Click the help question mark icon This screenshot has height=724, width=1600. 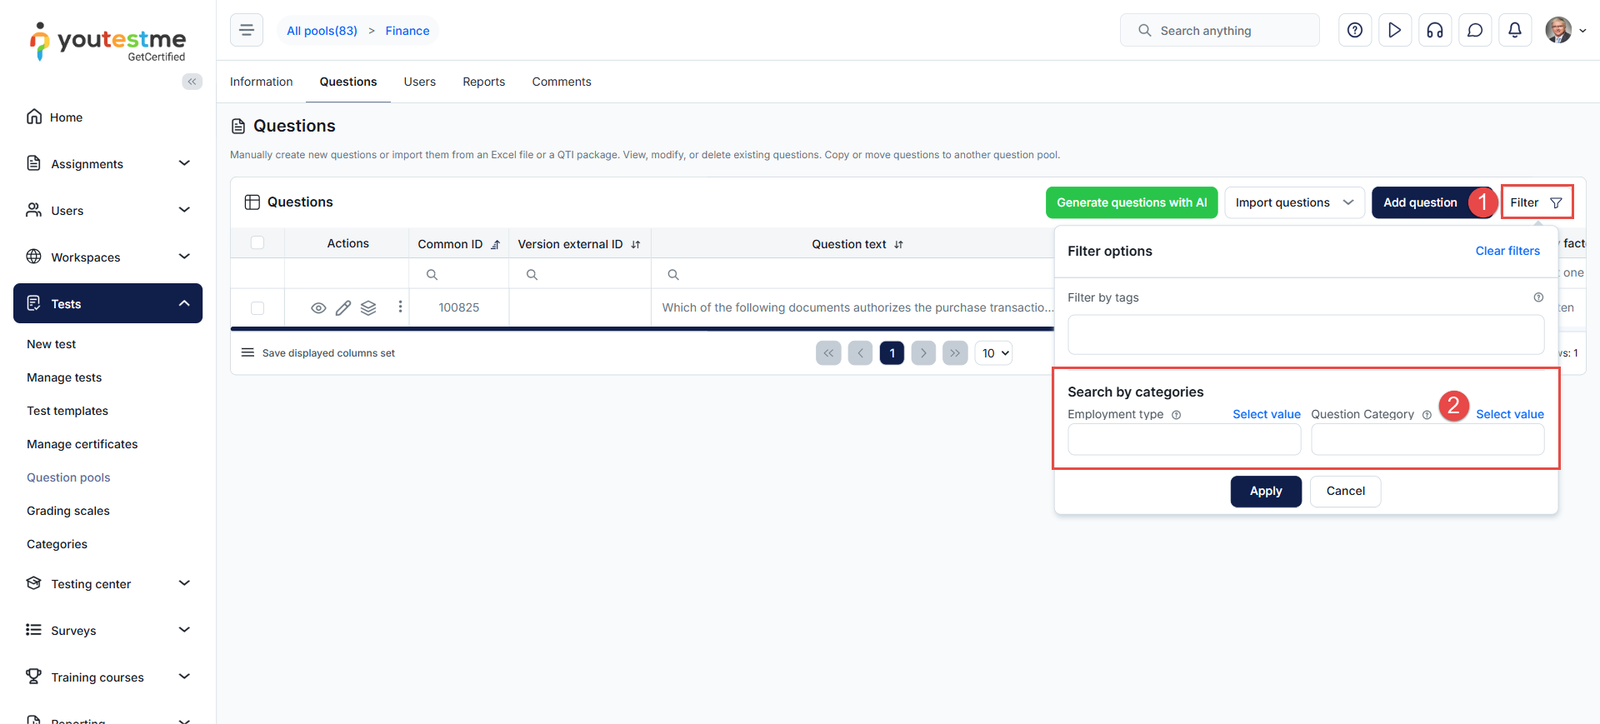click(1354, 30)
